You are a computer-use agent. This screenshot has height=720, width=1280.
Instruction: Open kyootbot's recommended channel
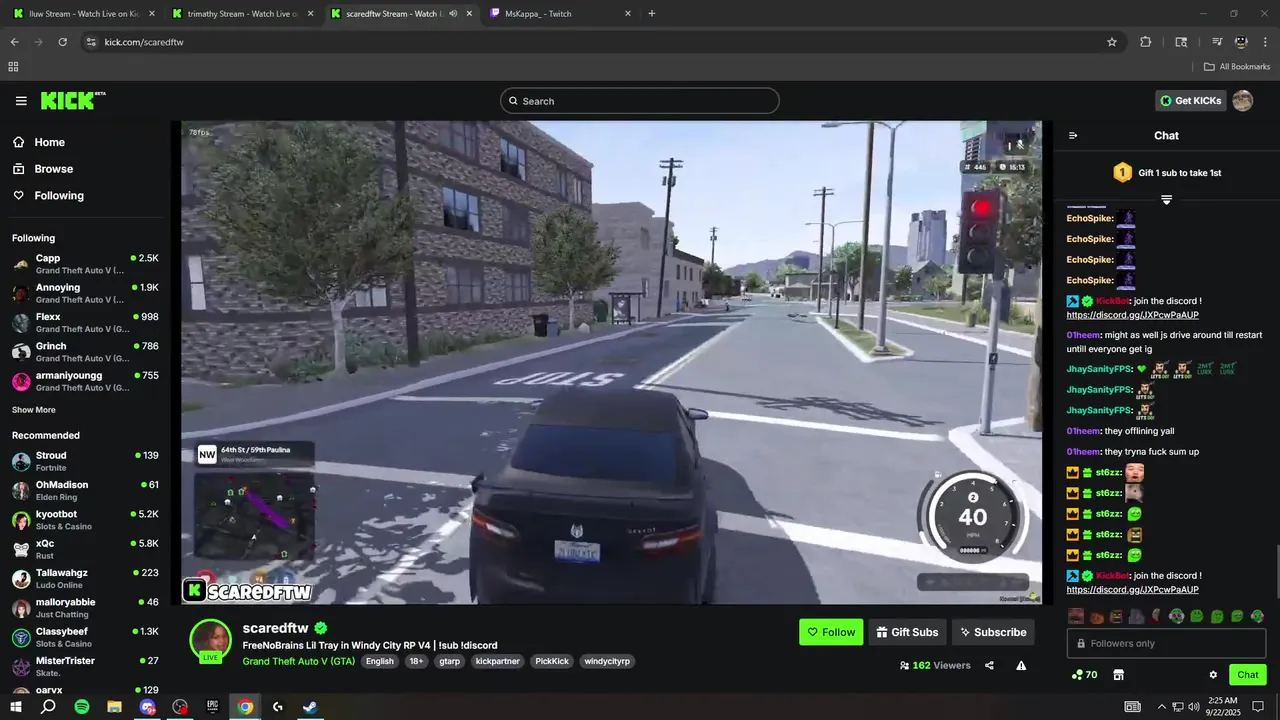[x=85, y=520]
